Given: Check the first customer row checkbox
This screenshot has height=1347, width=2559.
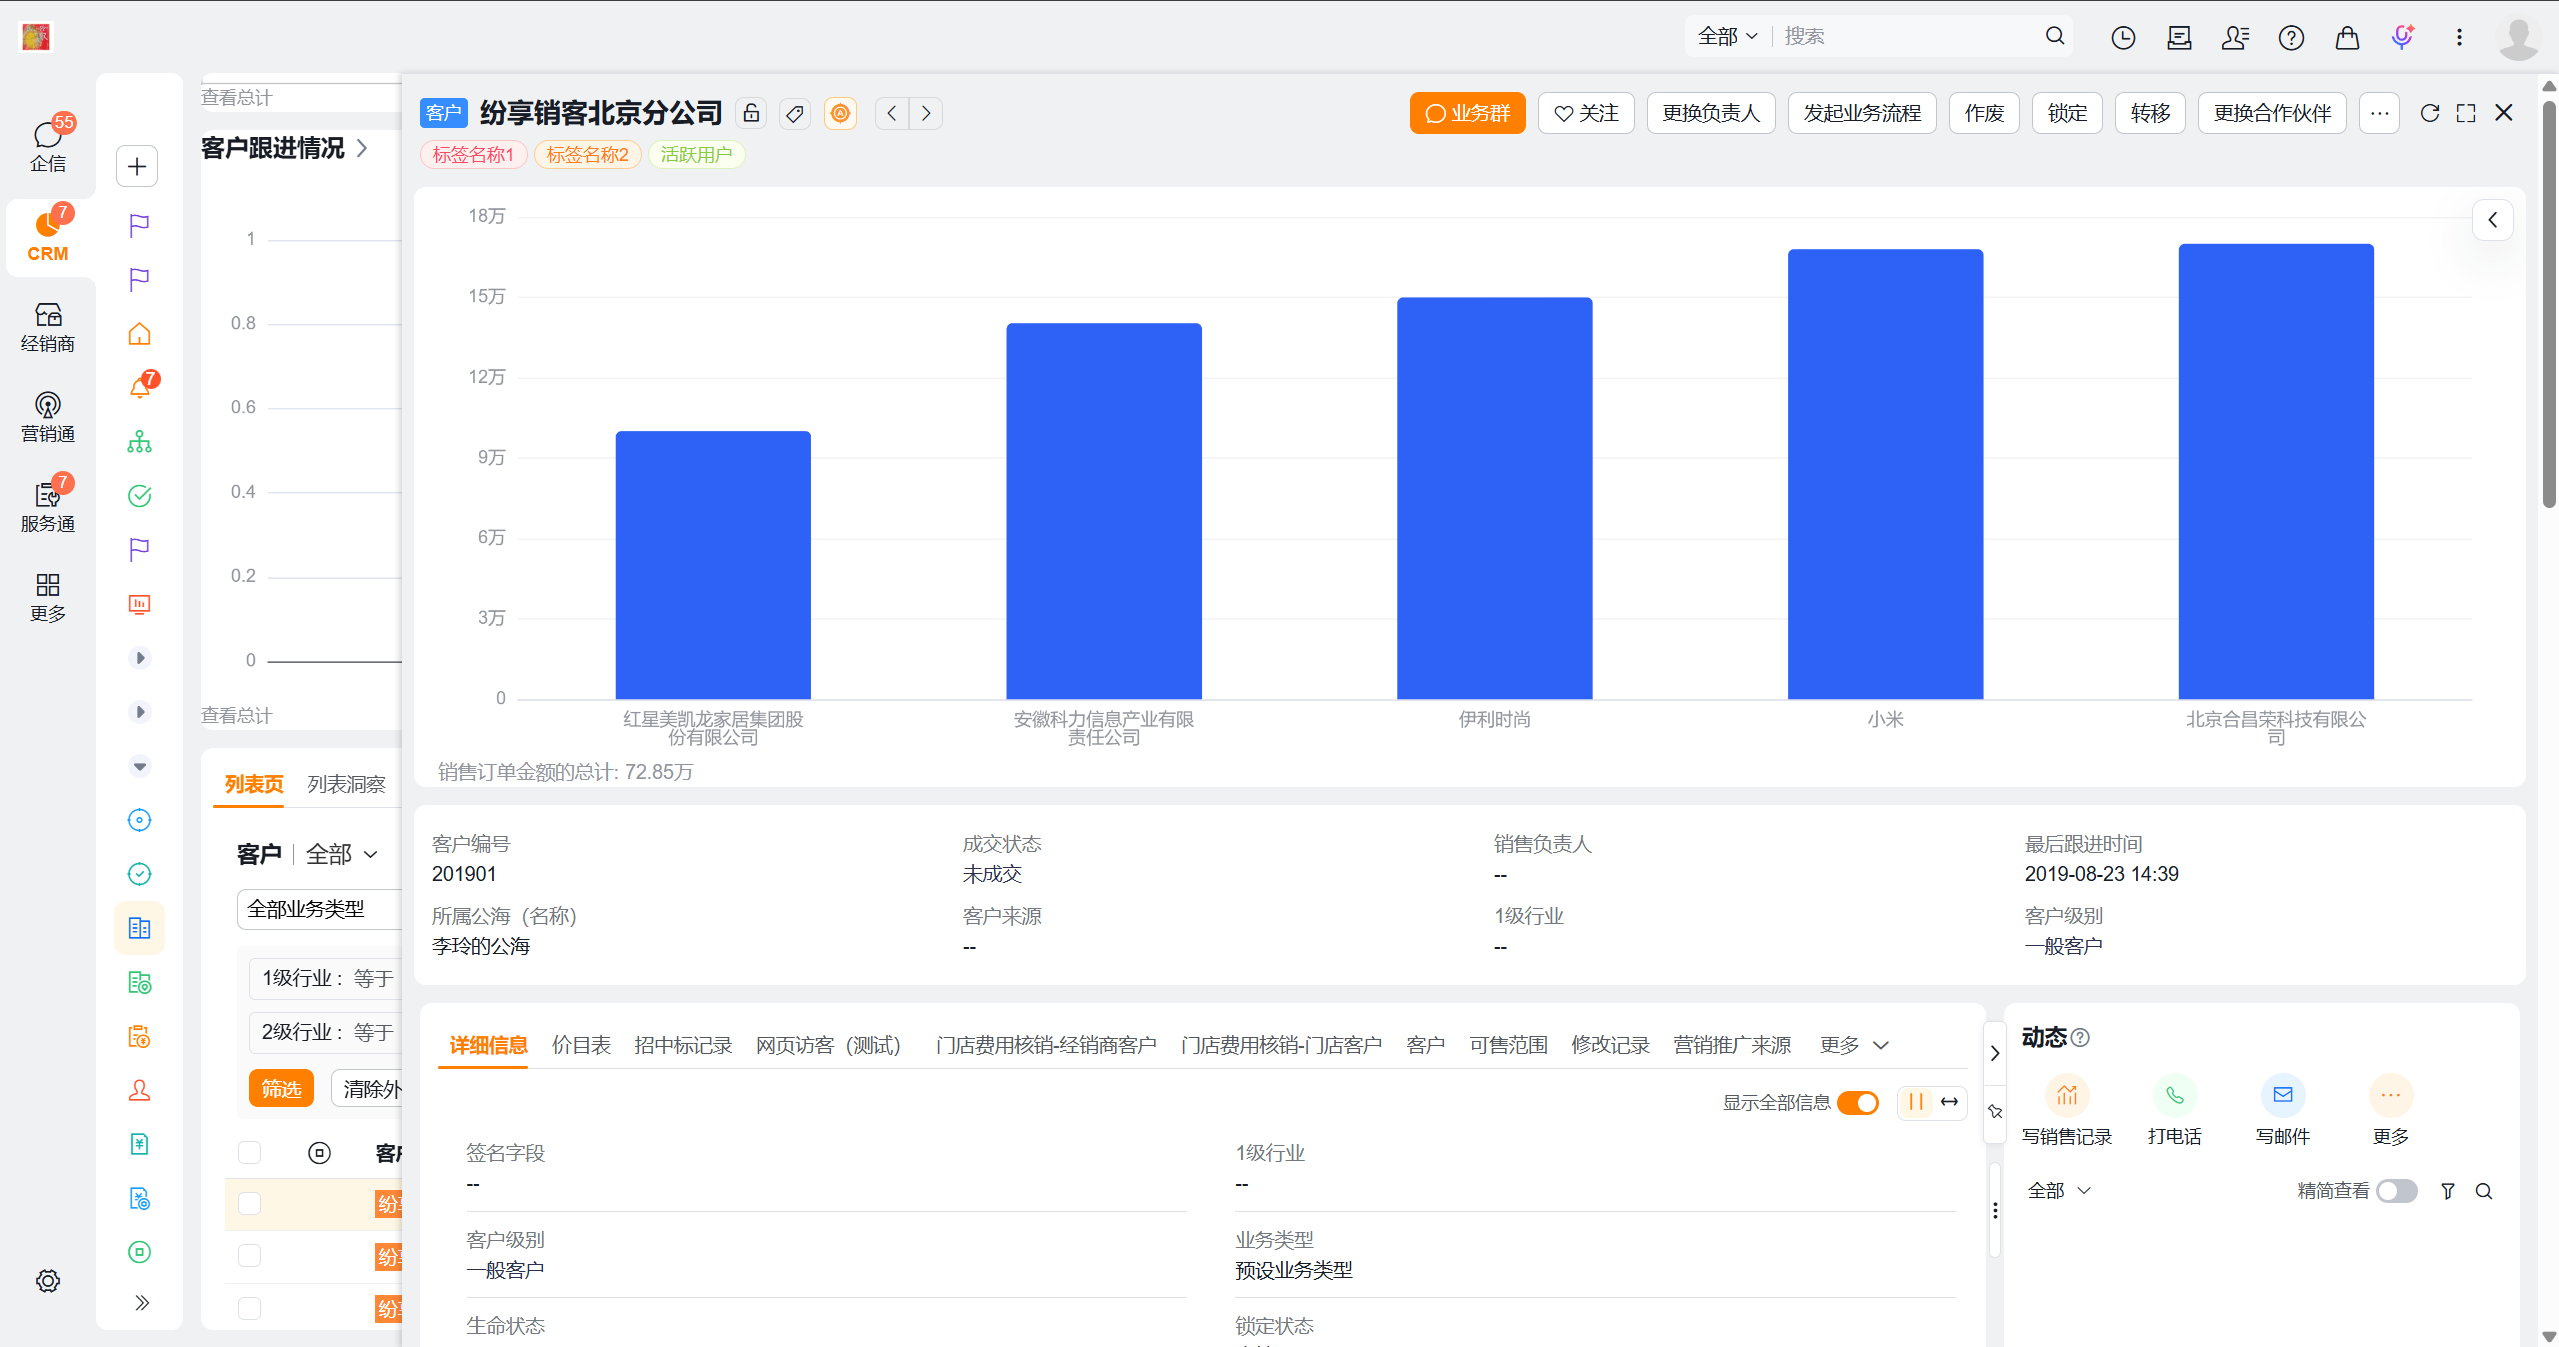Looking at the screenshot, I should pyautogui.click(x=250, y=1204).
